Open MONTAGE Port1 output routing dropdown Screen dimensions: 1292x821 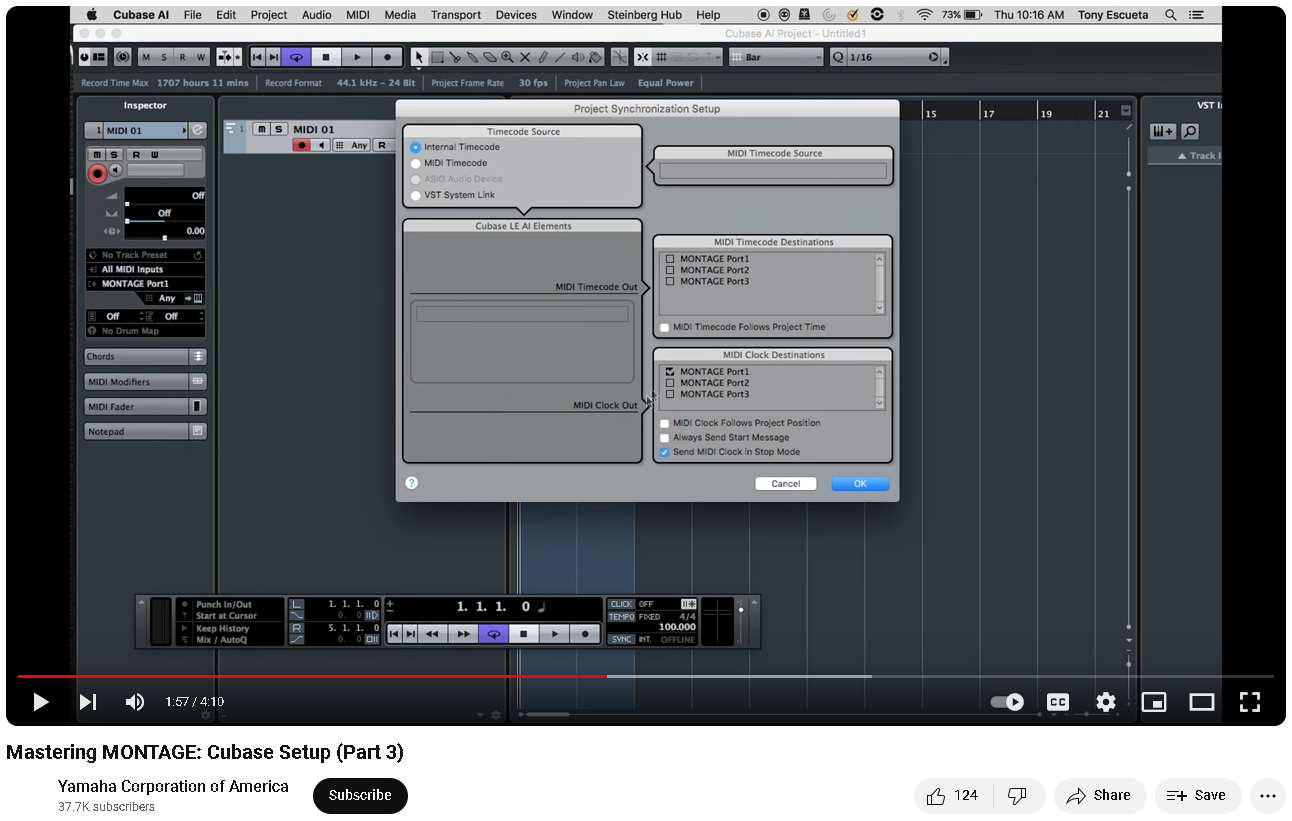145,284
